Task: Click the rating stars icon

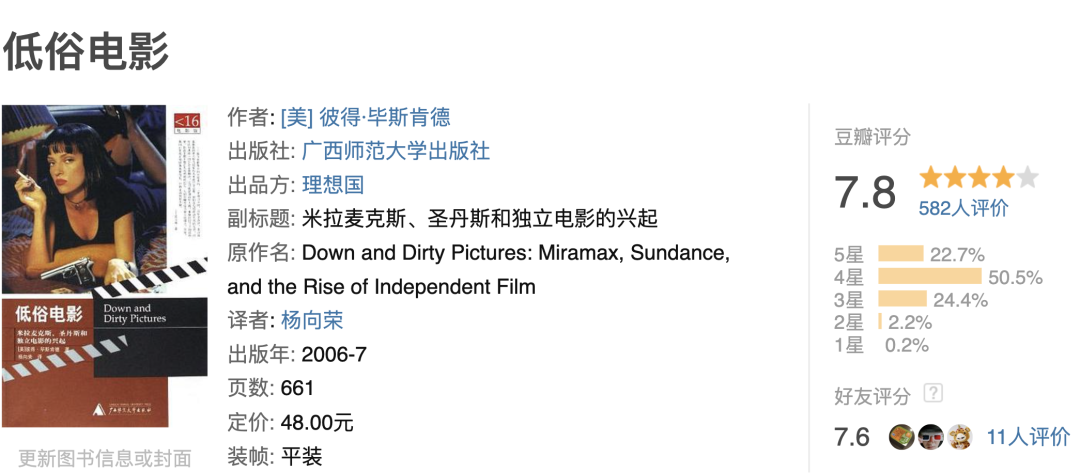Action: 978,178
